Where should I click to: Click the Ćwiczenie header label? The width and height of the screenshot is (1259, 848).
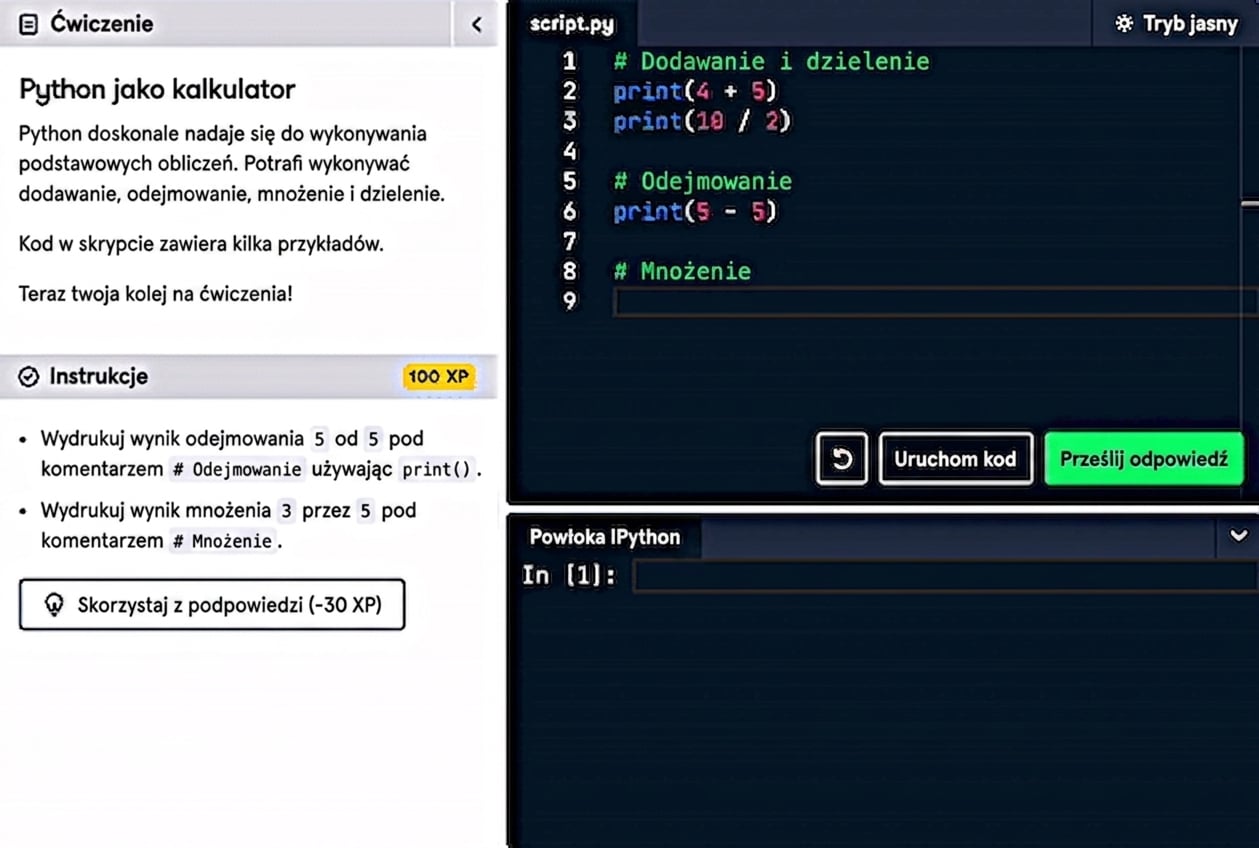pos(101,24)
